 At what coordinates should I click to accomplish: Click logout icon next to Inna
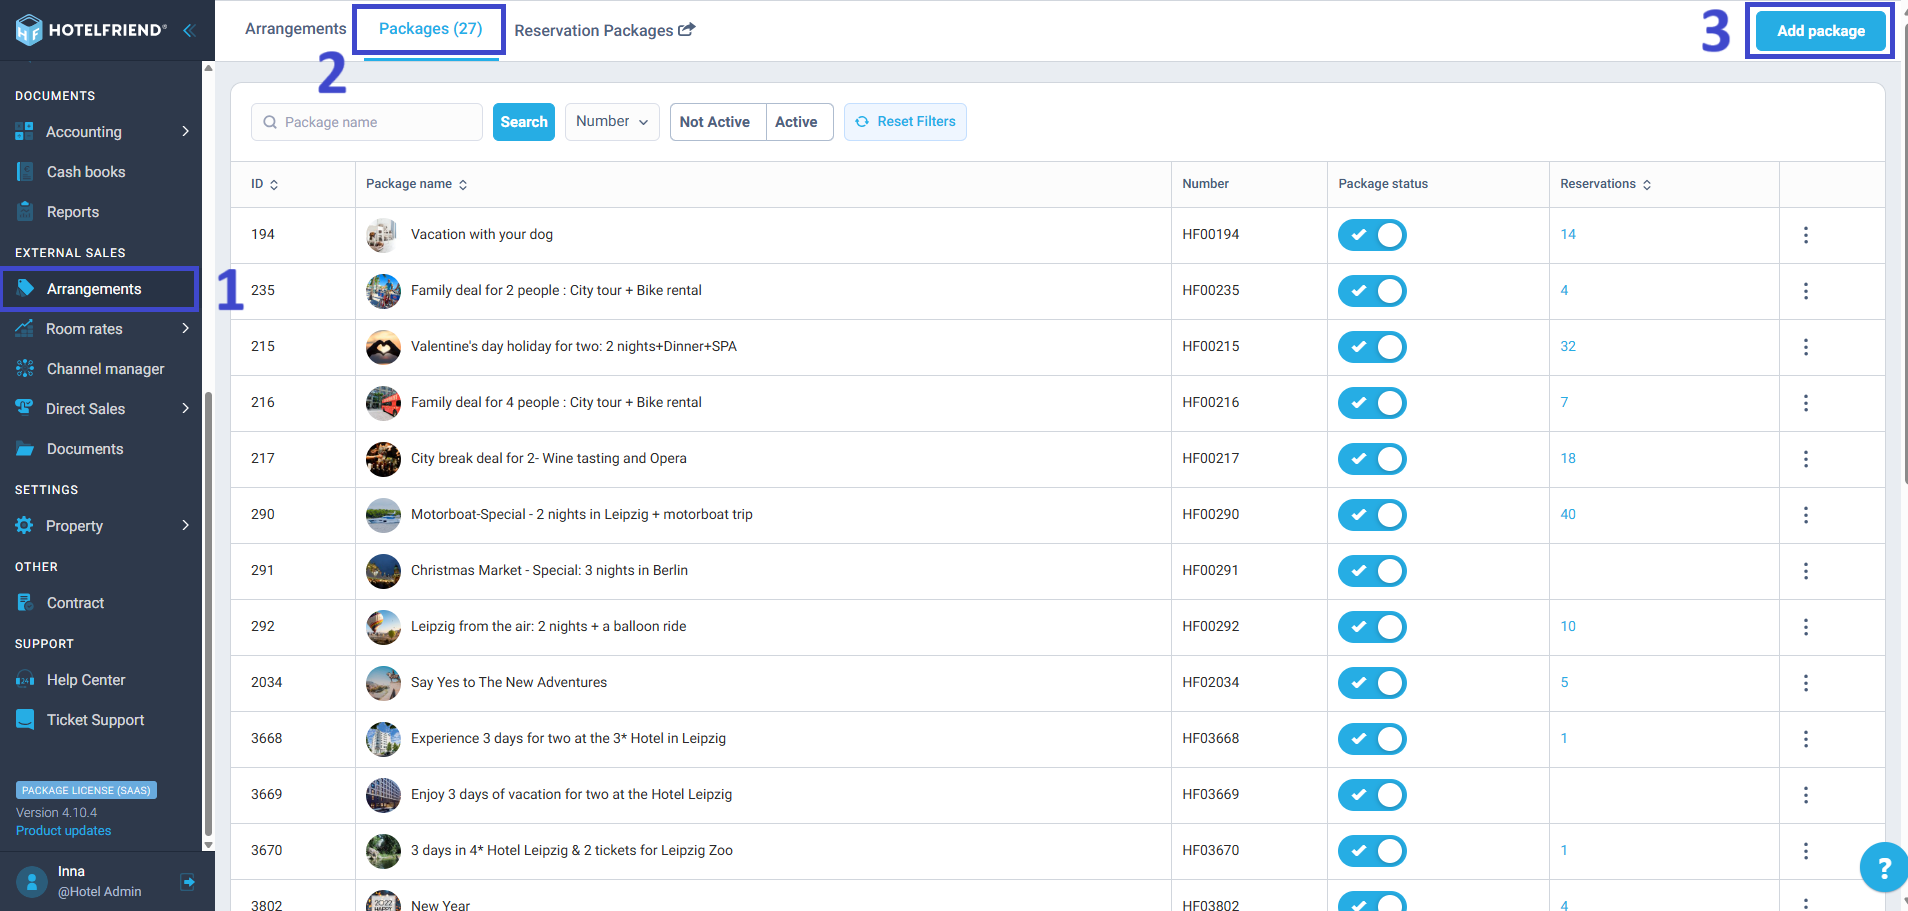click(188, 881)
